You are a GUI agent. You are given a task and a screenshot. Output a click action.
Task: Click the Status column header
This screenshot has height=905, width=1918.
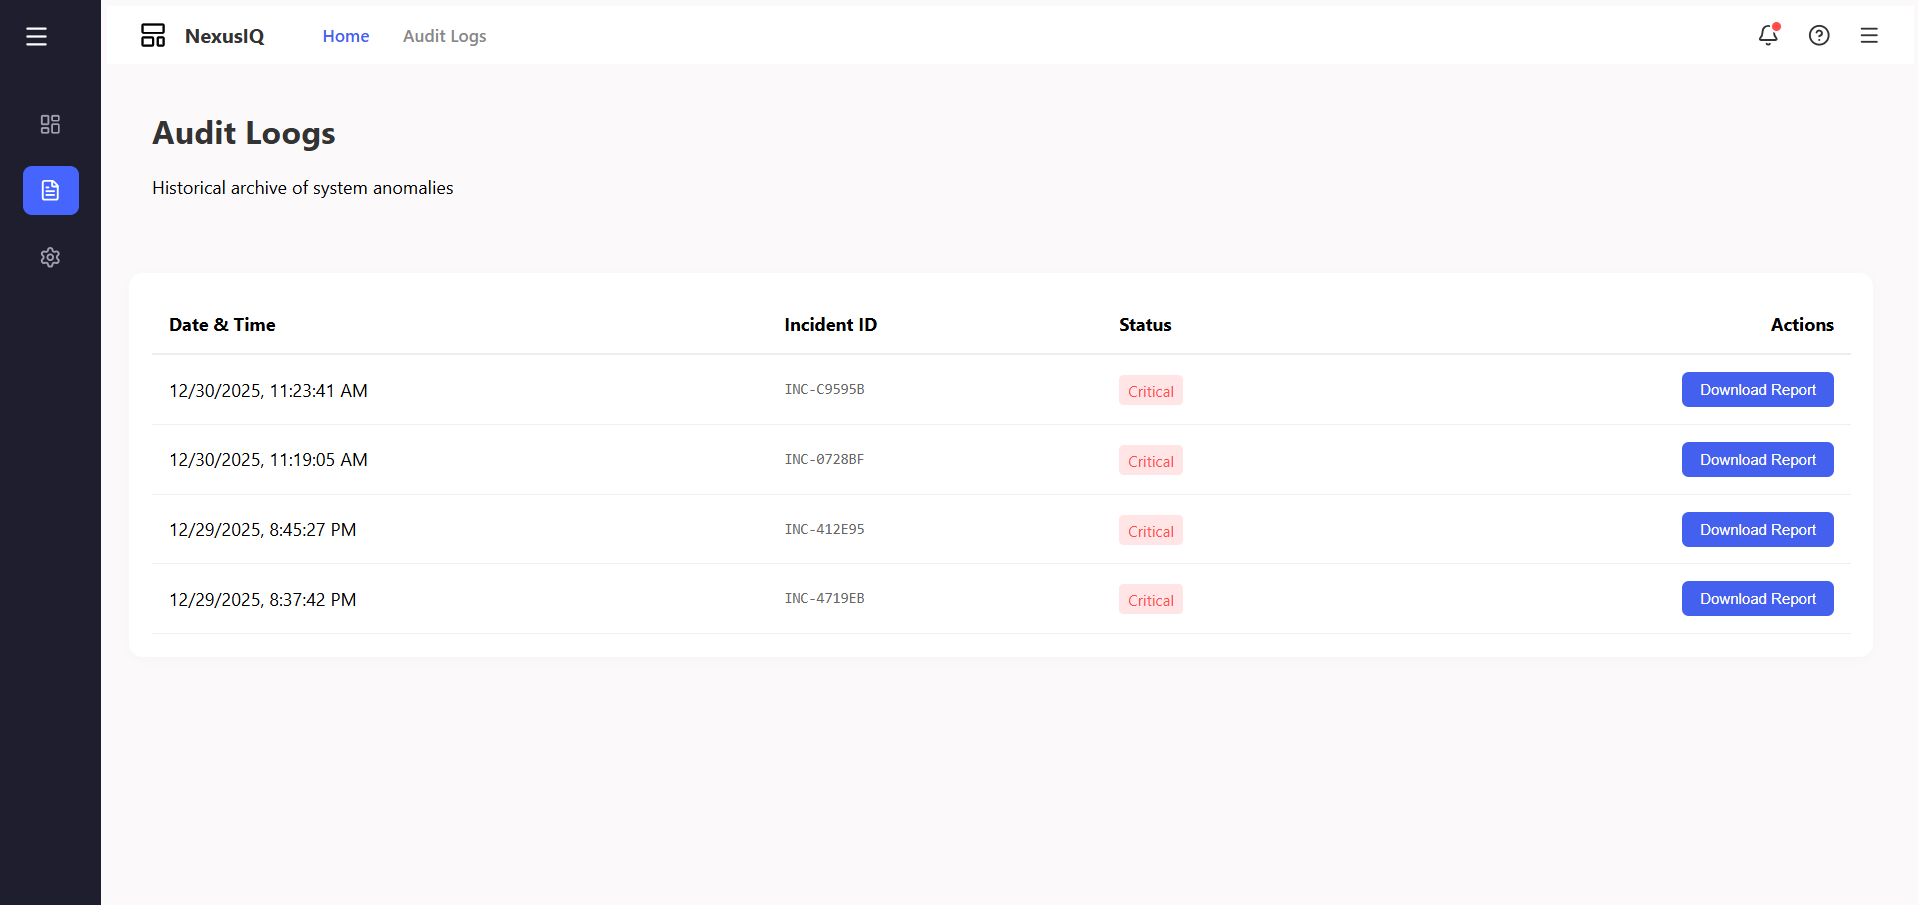(x=1145, y=325)
